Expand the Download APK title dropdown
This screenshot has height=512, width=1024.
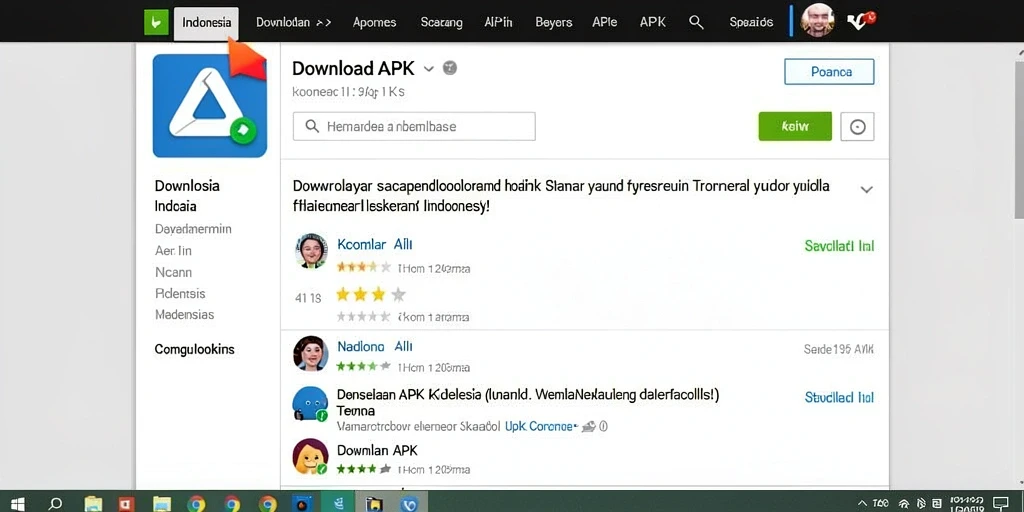pyautogui.click(x=428, y=69)
